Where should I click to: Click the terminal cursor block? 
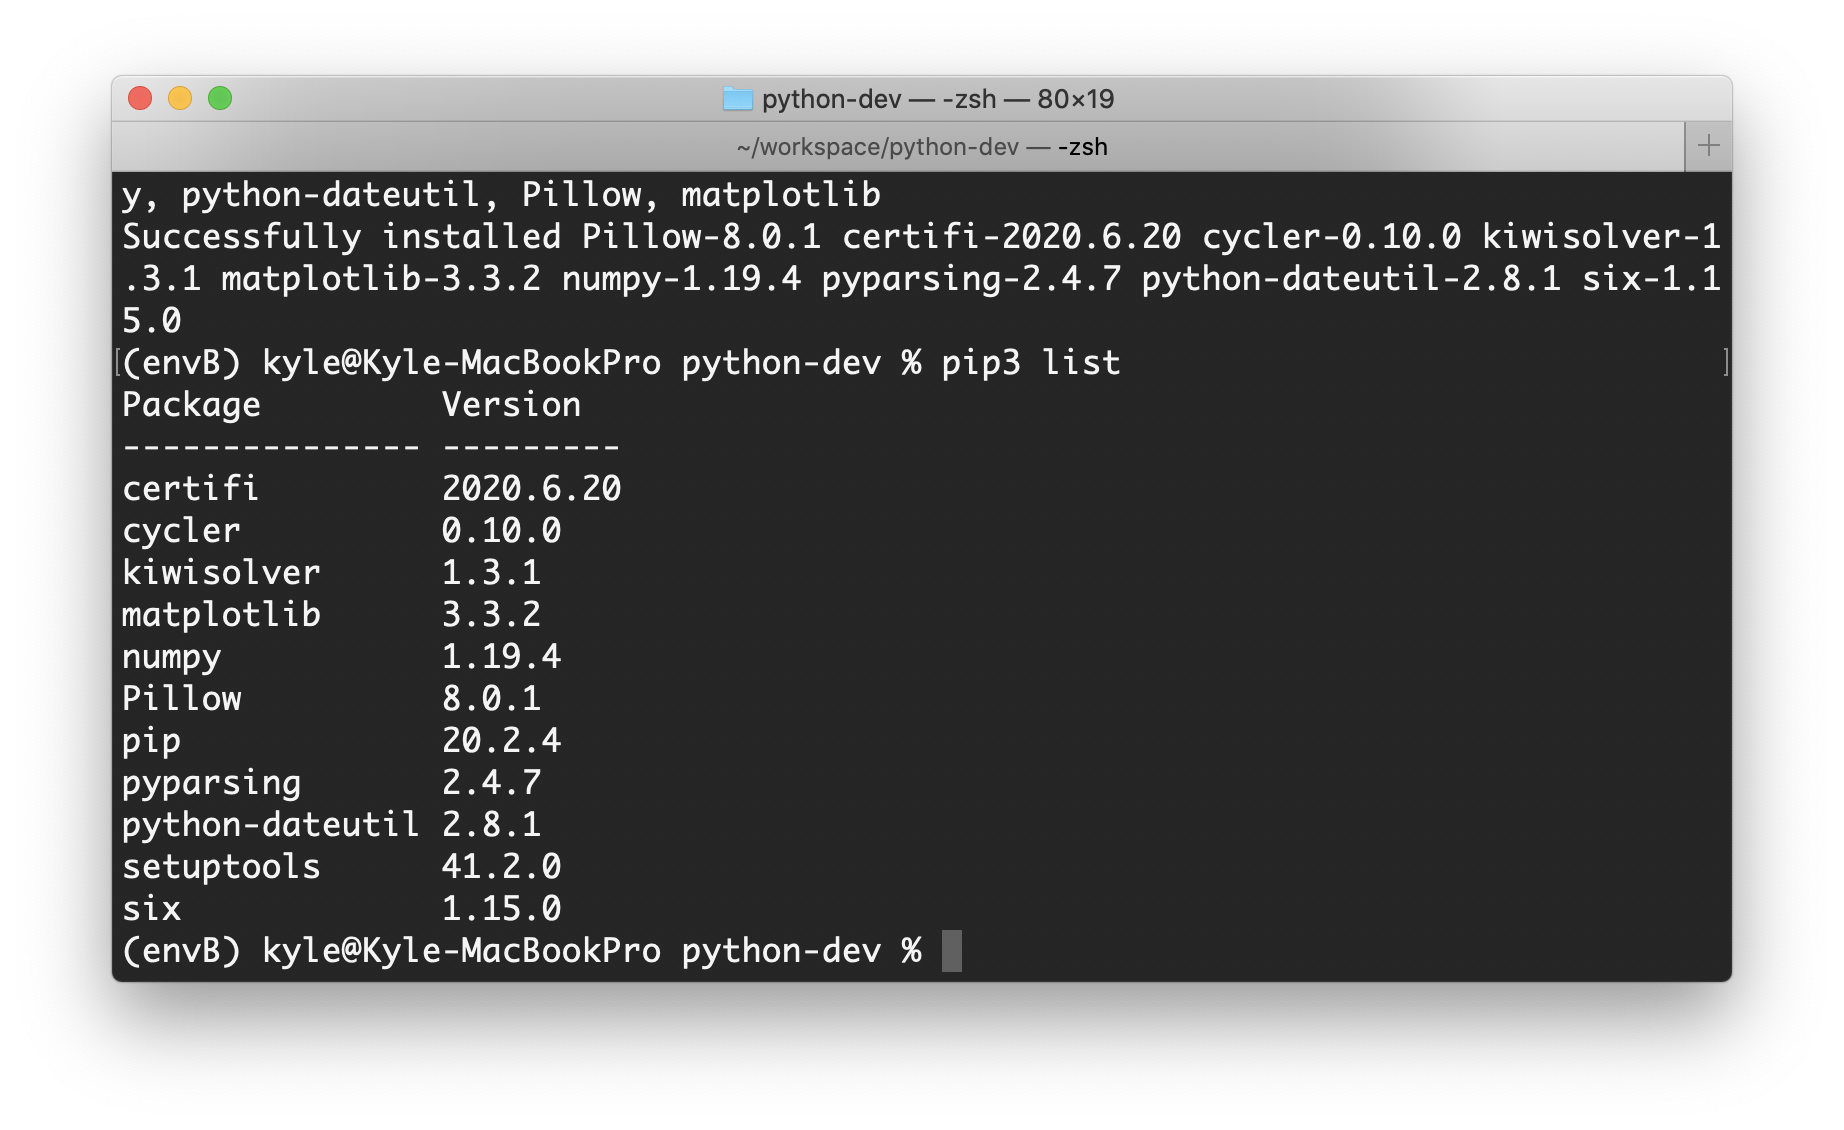(950, 951)
